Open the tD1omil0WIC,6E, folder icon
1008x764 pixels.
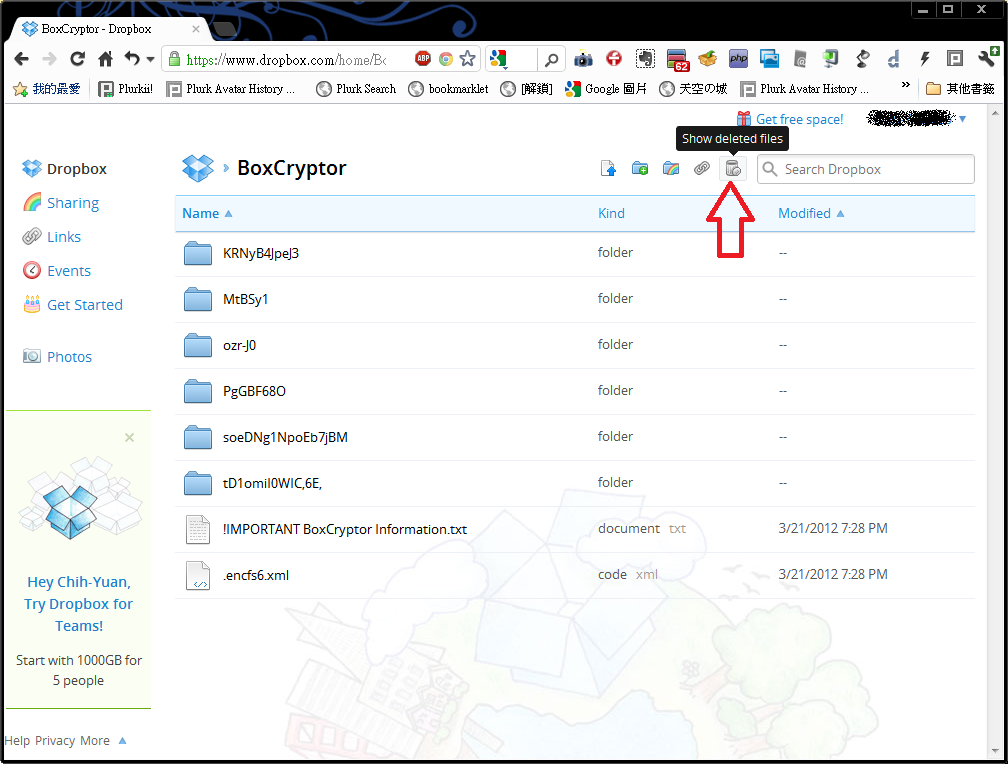198,483
